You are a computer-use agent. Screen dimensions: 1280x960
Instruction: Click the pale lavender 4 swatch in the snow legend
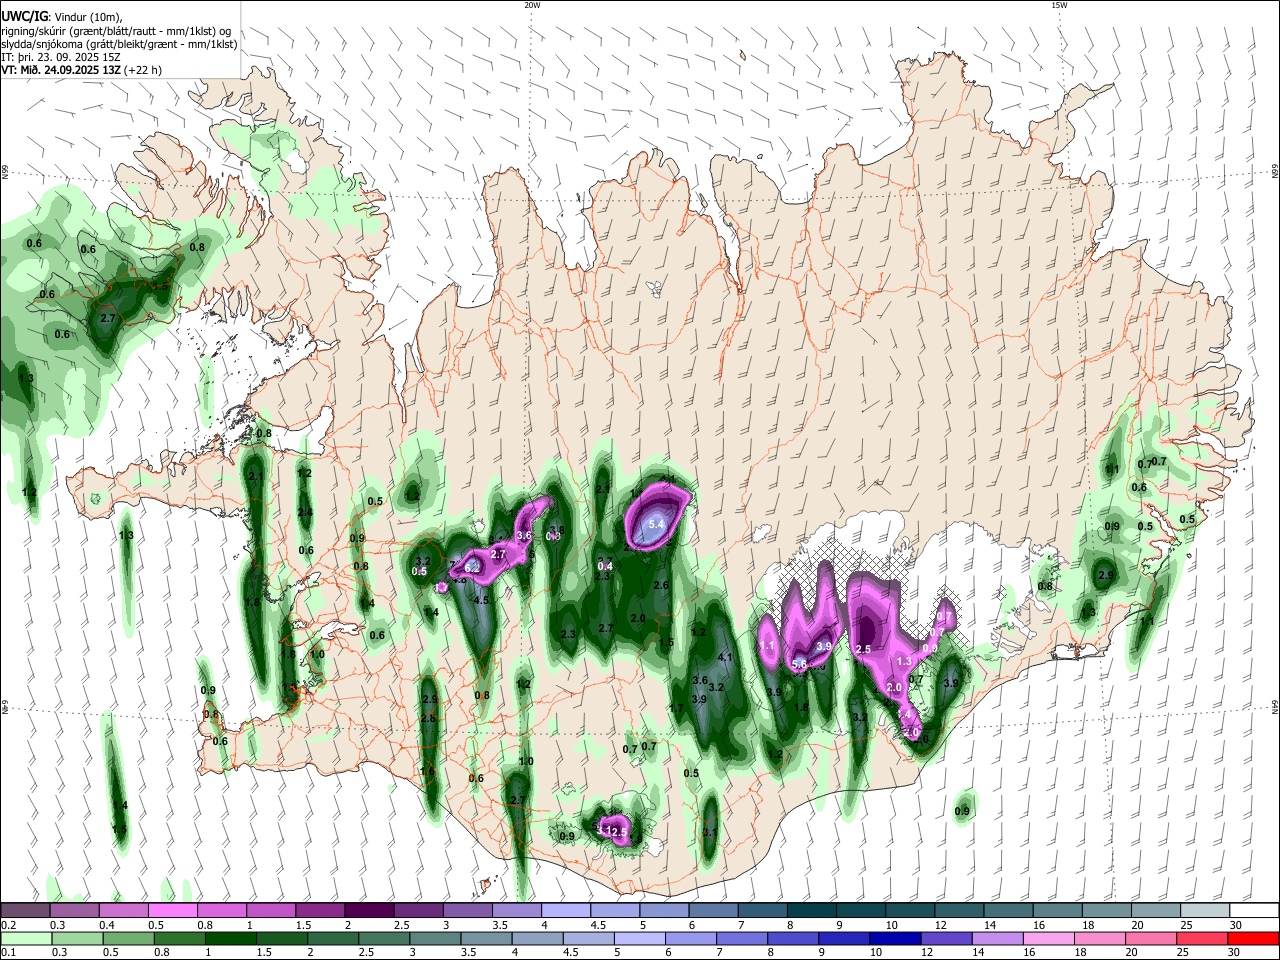click(x=565, y=911)
